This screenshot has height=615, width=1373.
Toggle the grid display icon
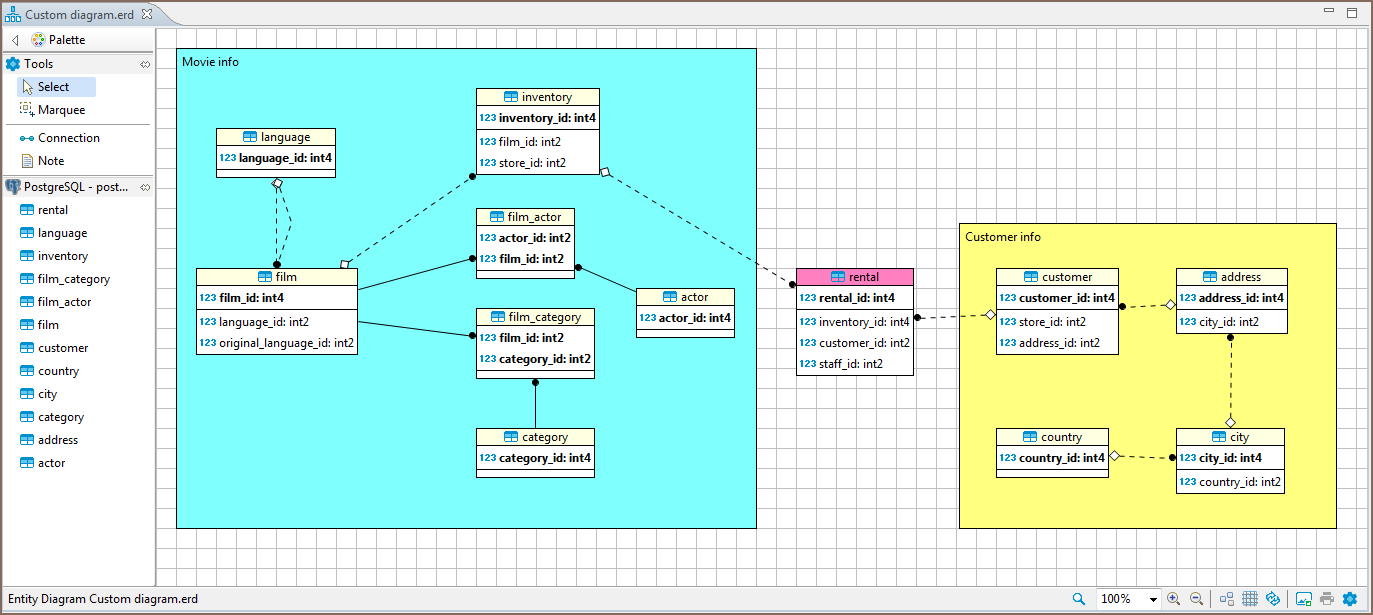pos(1249,598)
